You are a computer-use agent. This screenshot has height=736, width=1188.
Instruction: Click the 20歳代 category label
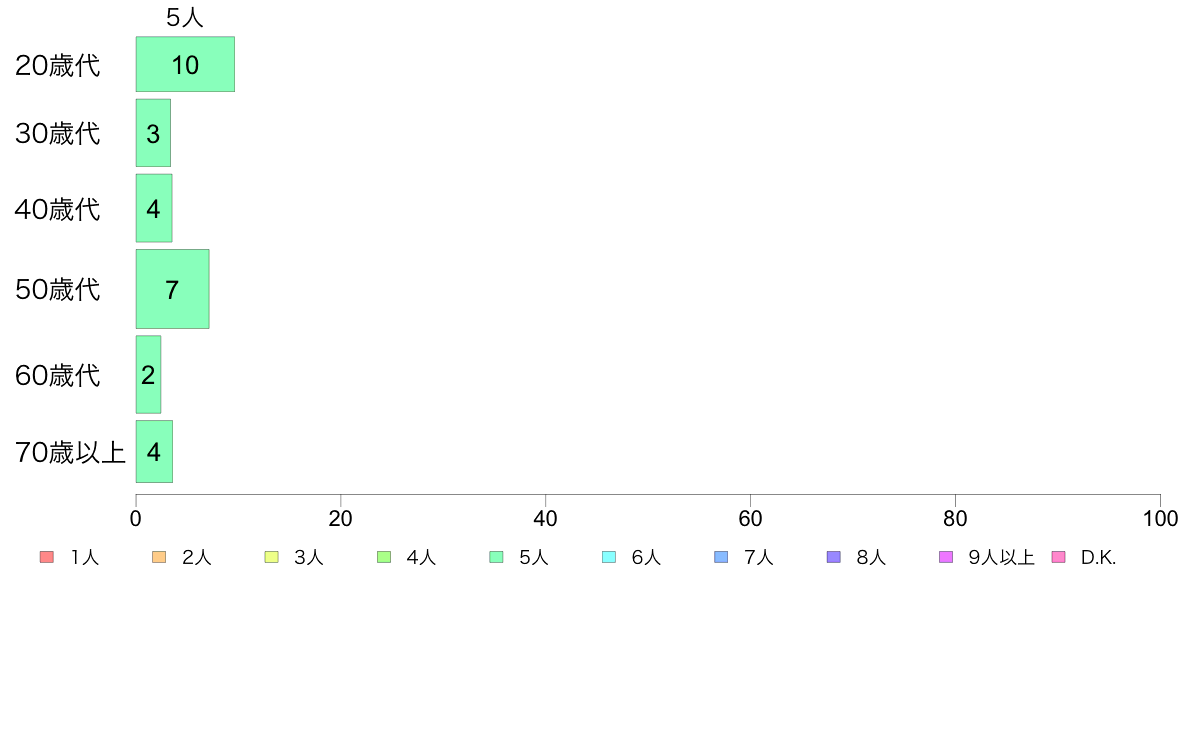[x=58, y=66]
